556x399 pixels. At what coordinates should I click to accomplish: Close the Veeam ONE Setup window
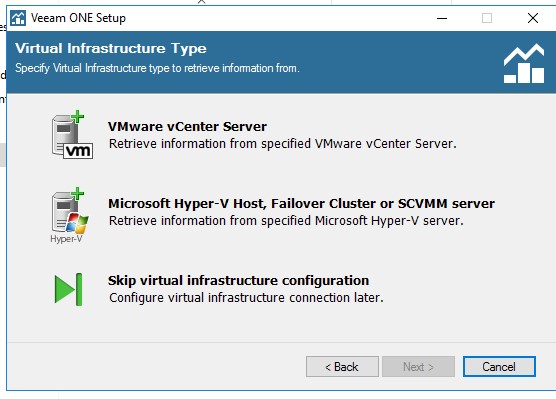coord(533,18)
